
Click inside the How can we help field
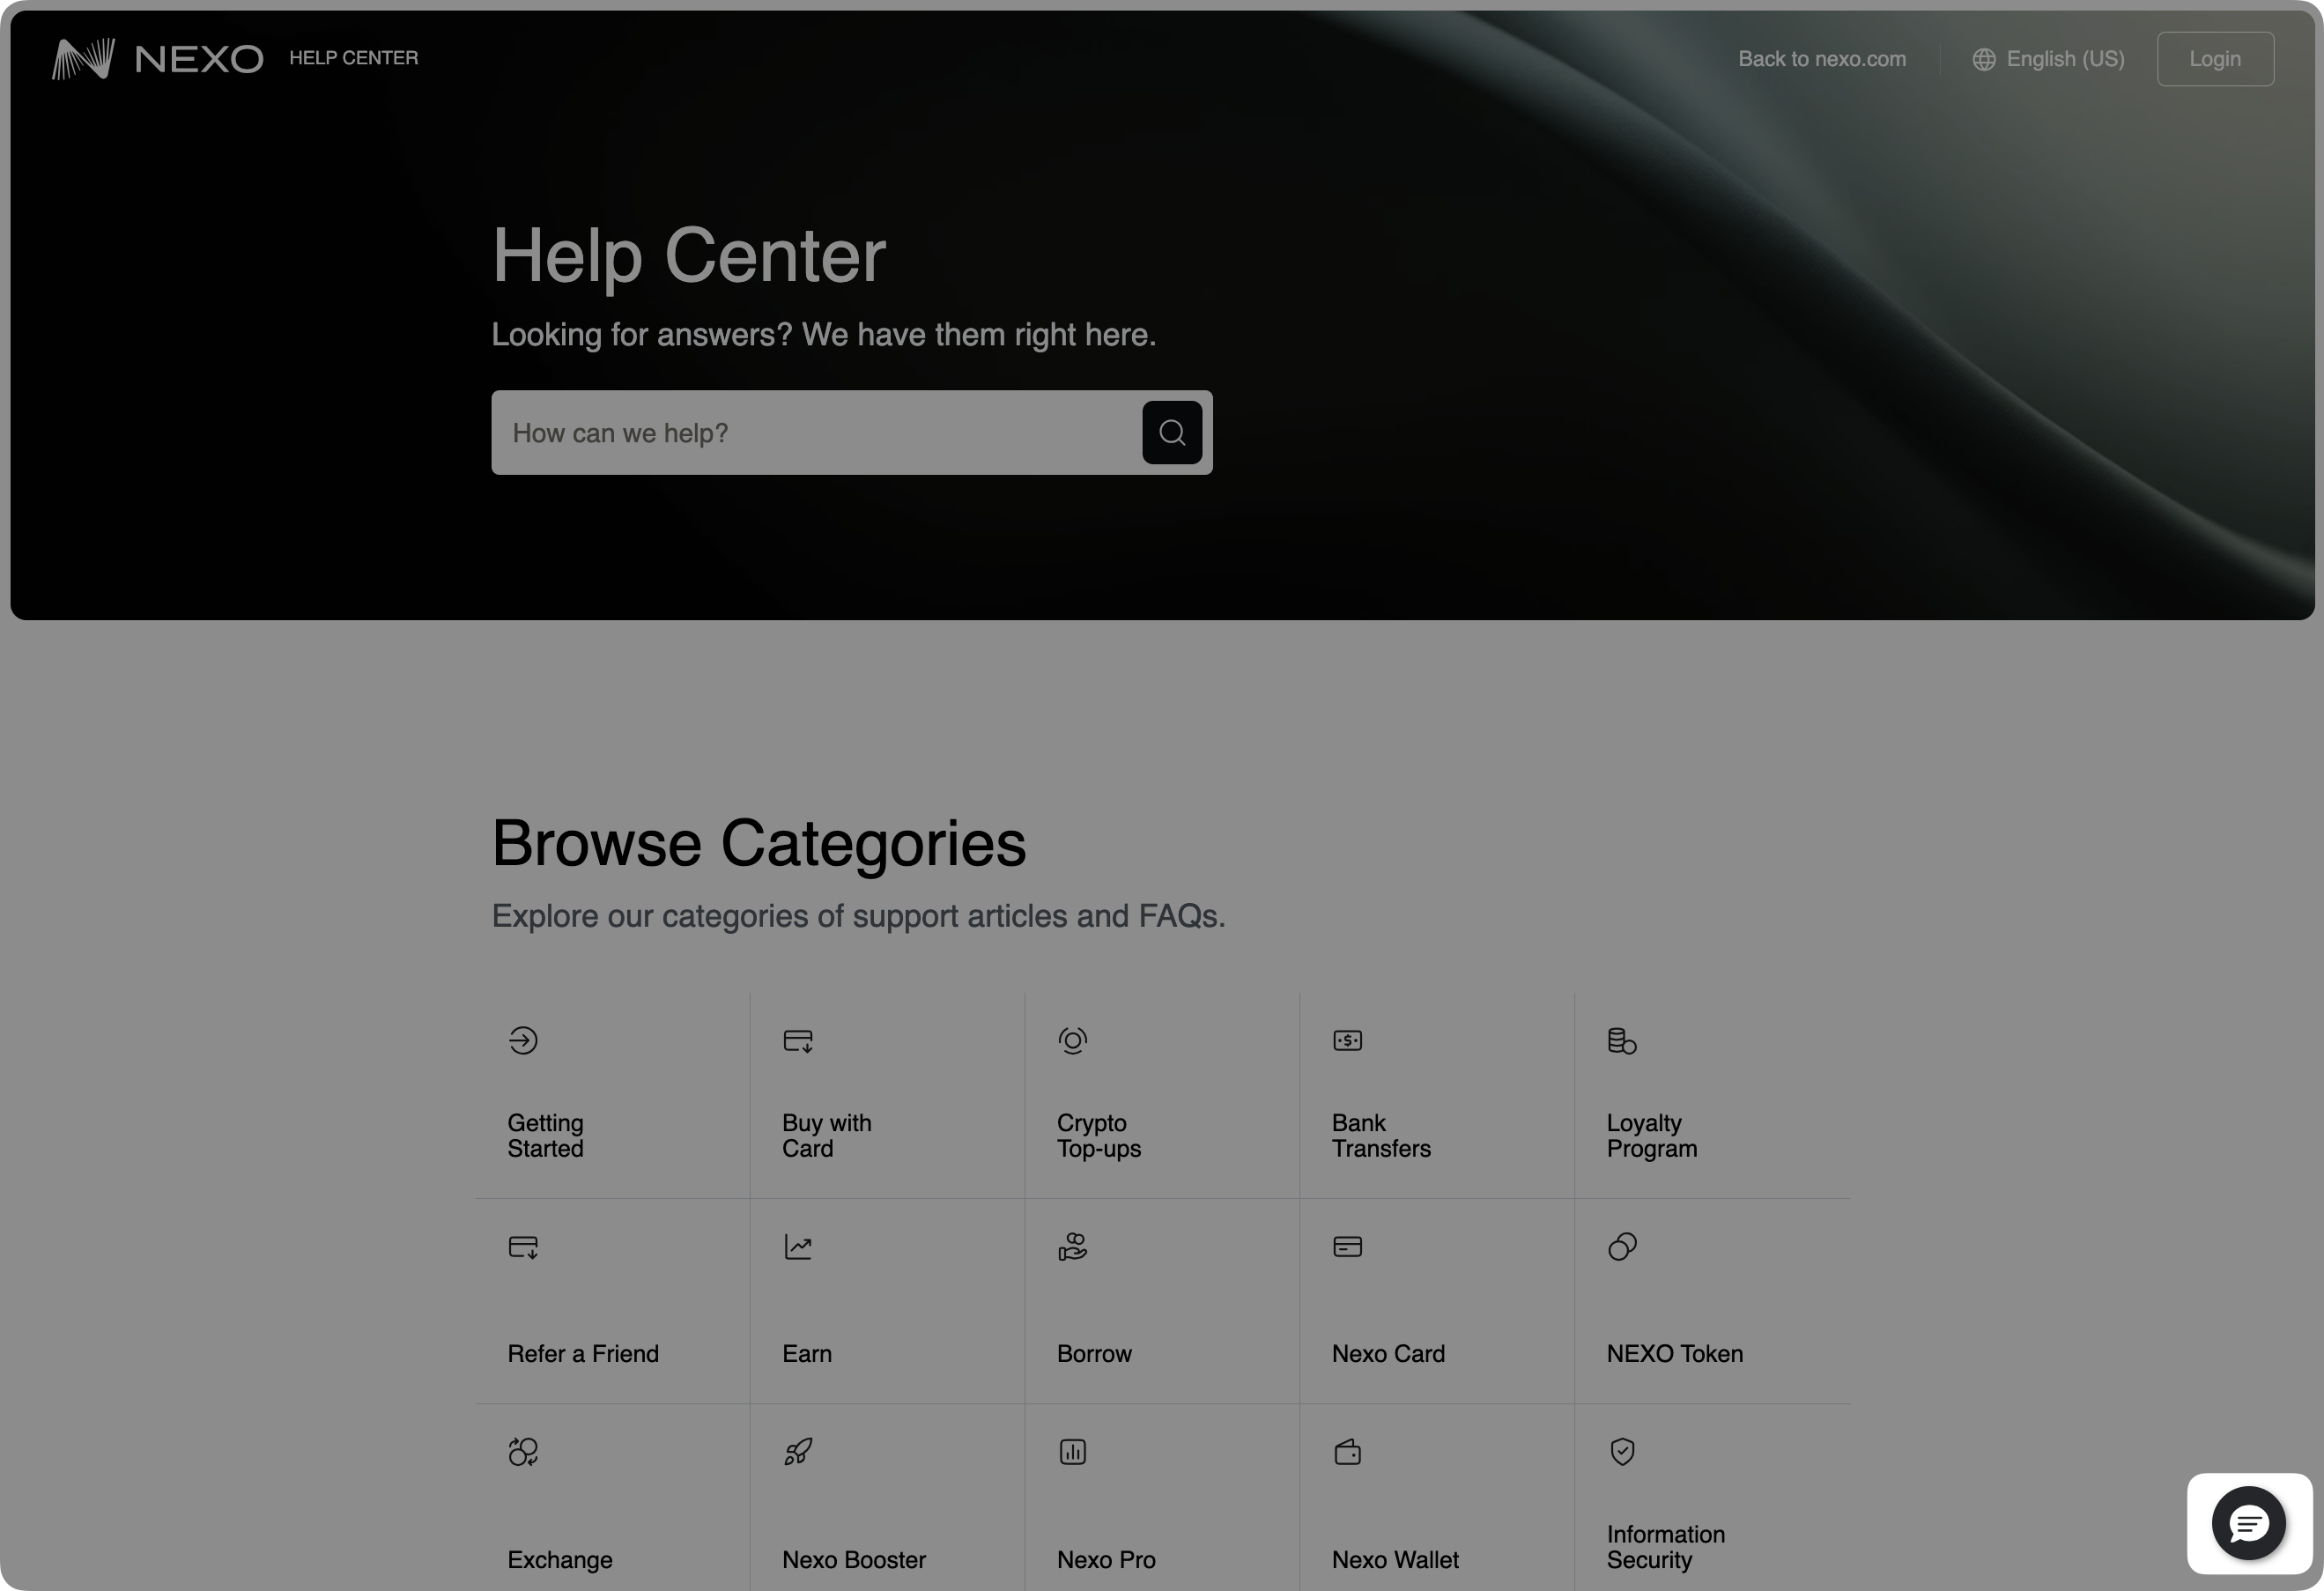click(x=800, y=432)
